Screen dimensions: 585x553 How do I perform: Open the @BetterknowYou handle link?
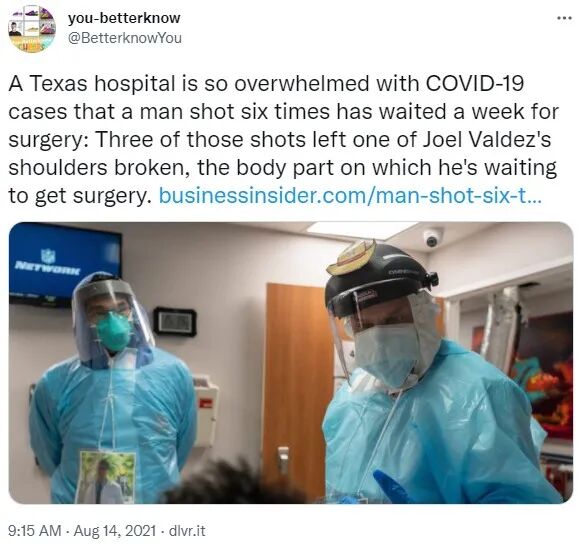pyautogui.click(x=125, y=38)
